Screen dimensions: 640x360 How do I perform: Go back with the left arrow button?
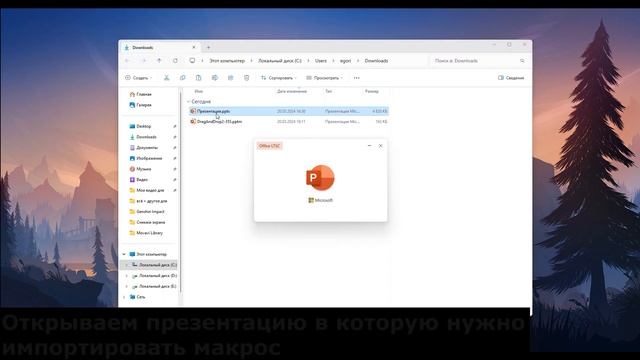click(127, 60)
